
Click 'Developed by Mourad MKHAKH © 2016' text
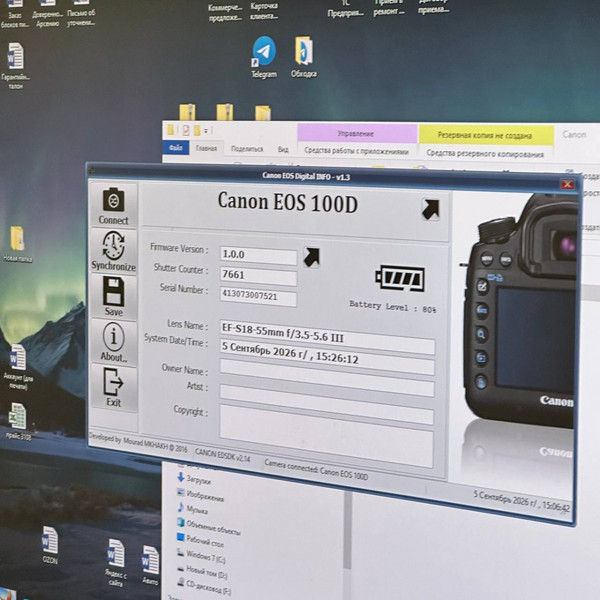[138, 443]
